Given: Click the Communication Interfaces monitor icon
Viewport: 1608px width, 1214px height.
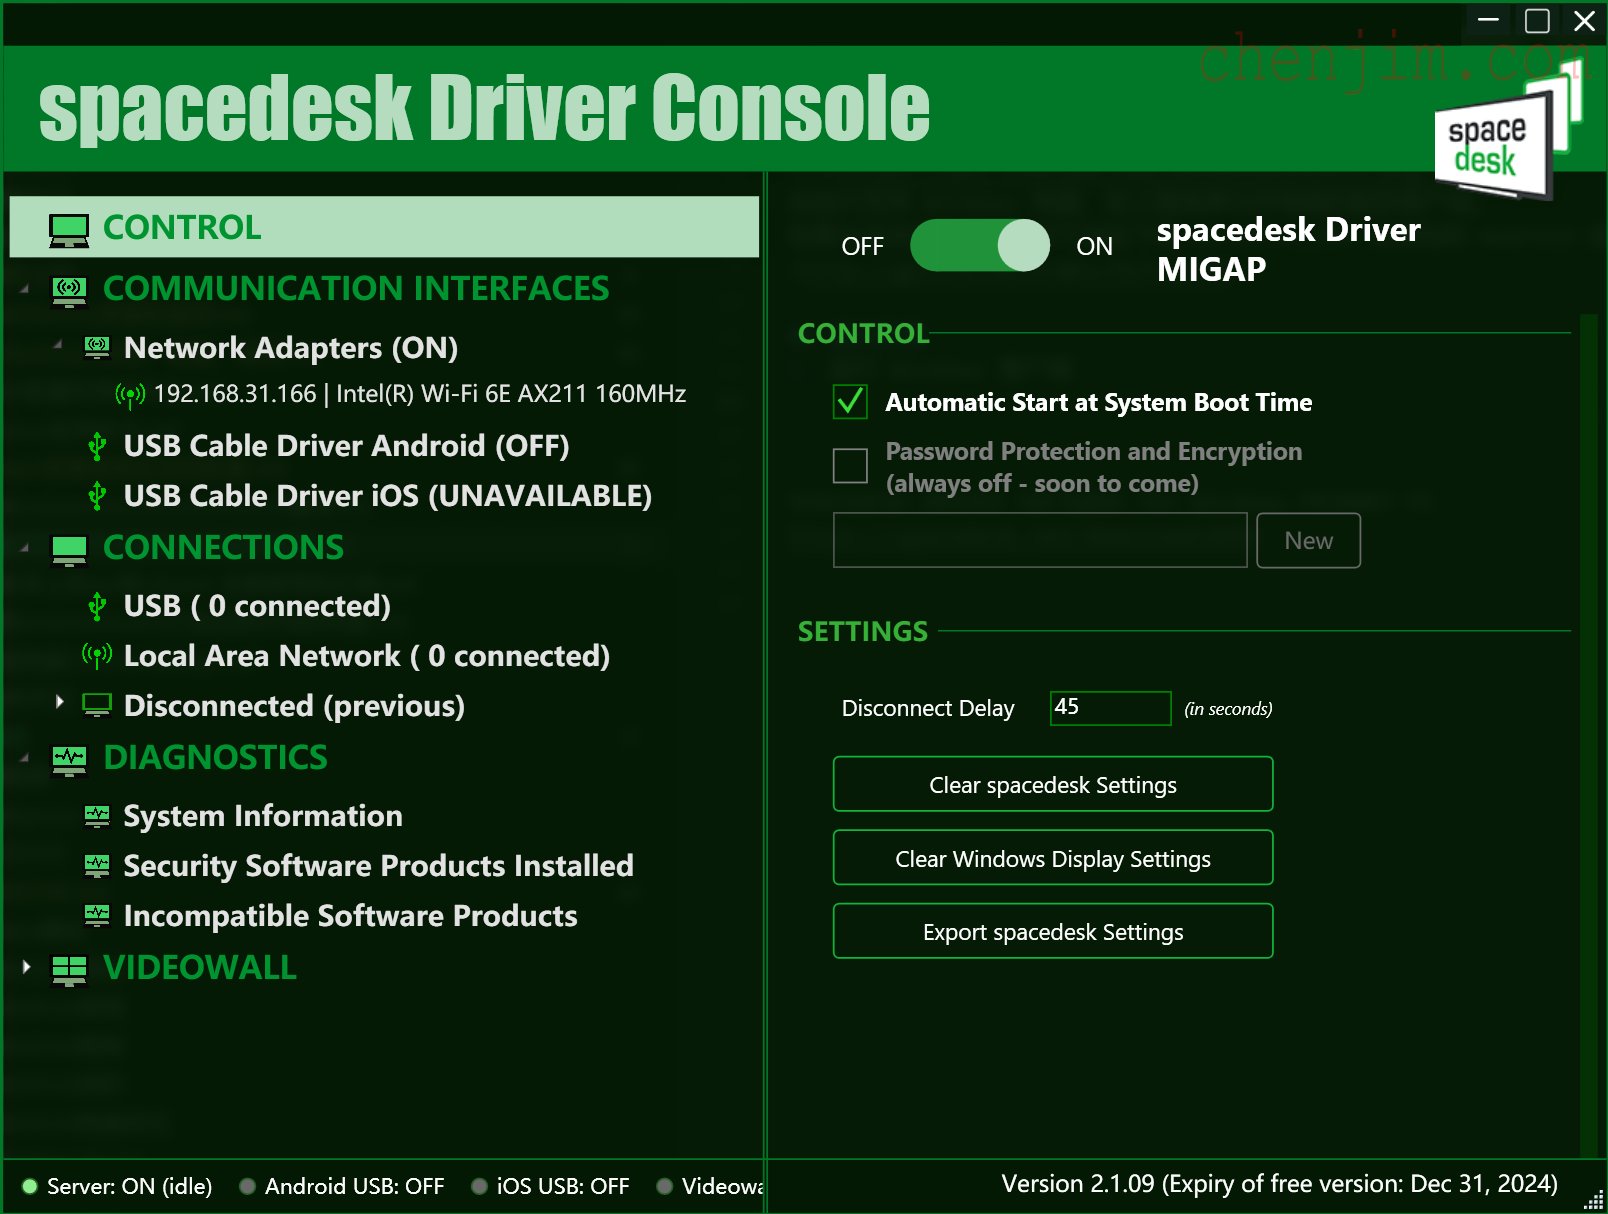Looking at the screenshot, I should pos(69,290).
